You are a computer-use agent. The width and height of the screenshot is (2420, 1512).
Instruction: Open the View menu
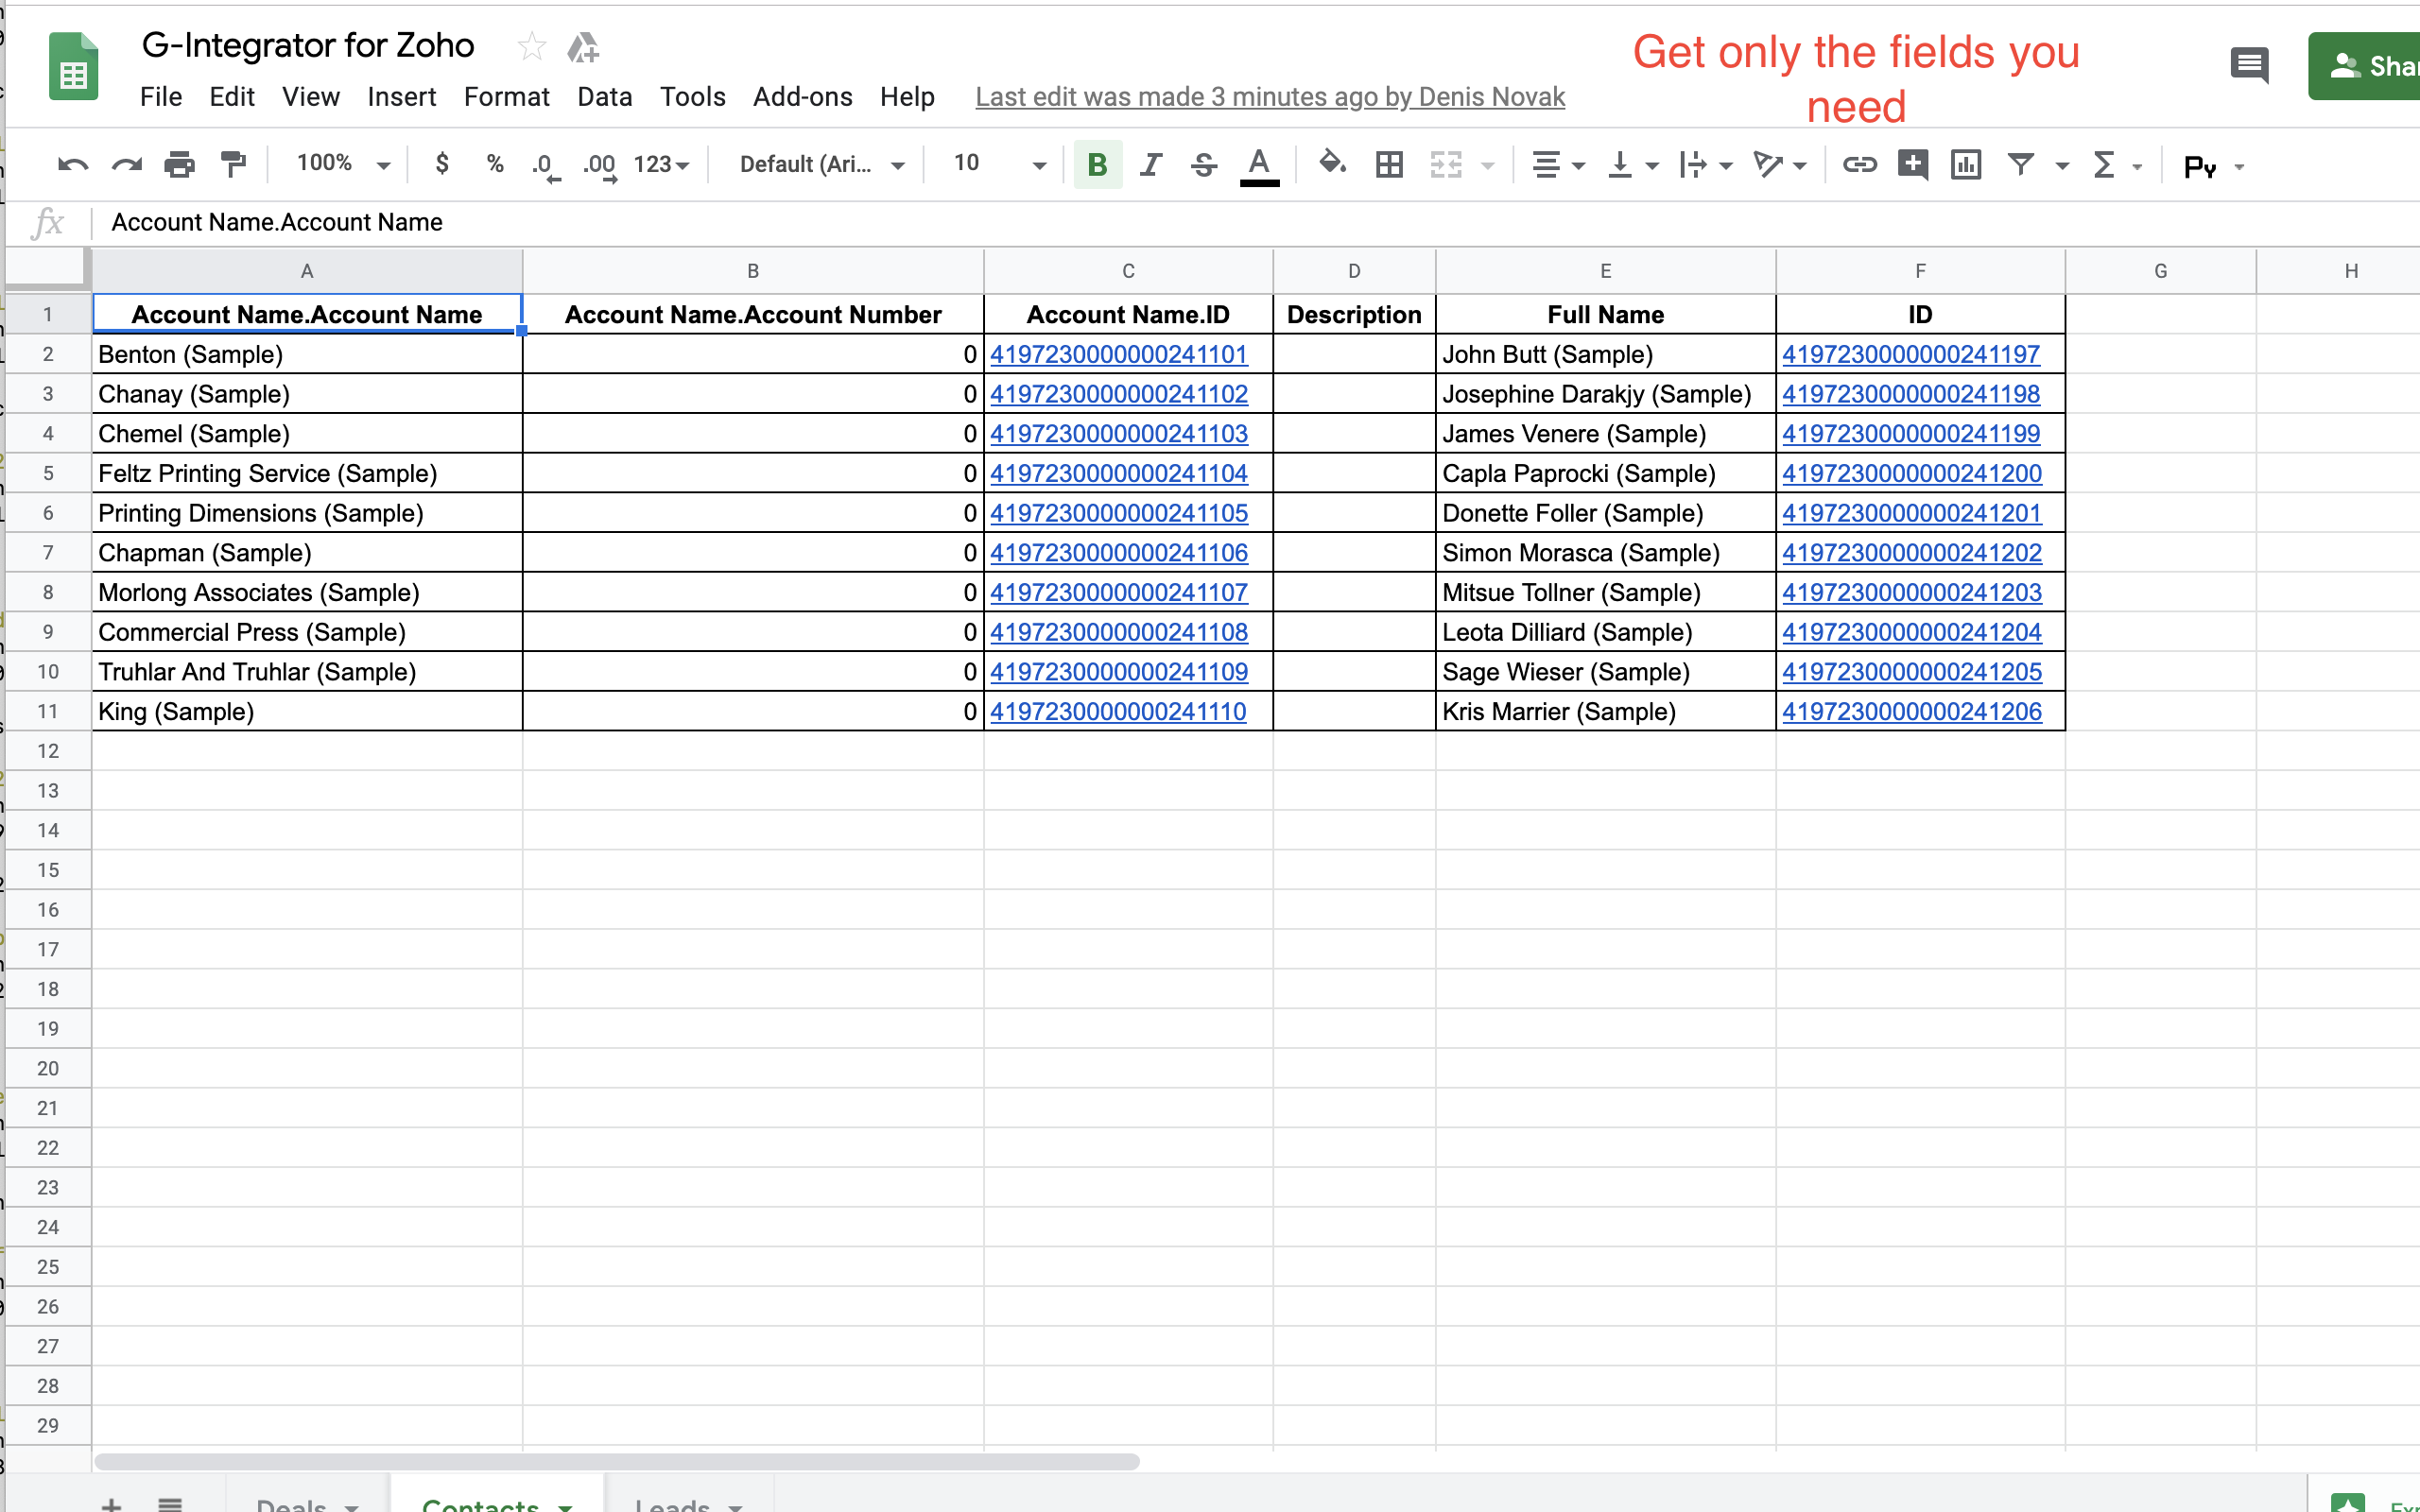(x=311, y=97)
